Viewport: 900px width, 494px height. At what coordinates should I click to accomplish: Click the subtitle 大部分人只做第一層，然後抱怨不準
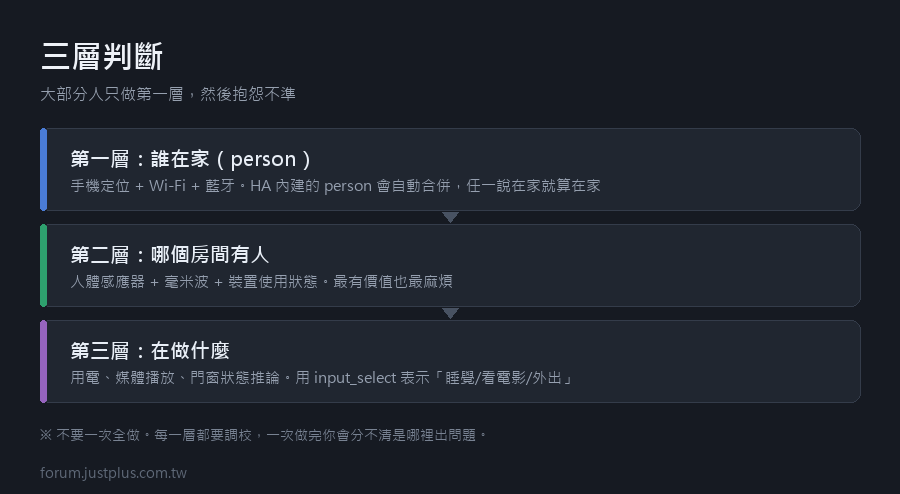tap(168, 94)
